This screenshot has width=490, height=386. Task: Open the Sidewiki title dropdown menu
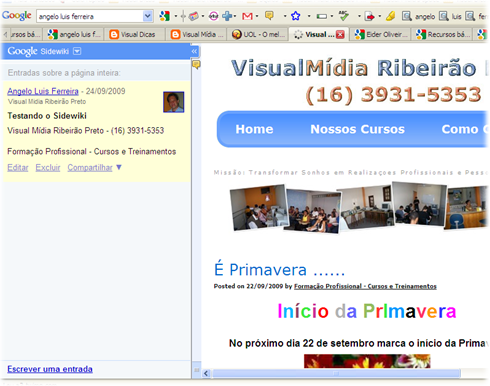coord(77,51)
